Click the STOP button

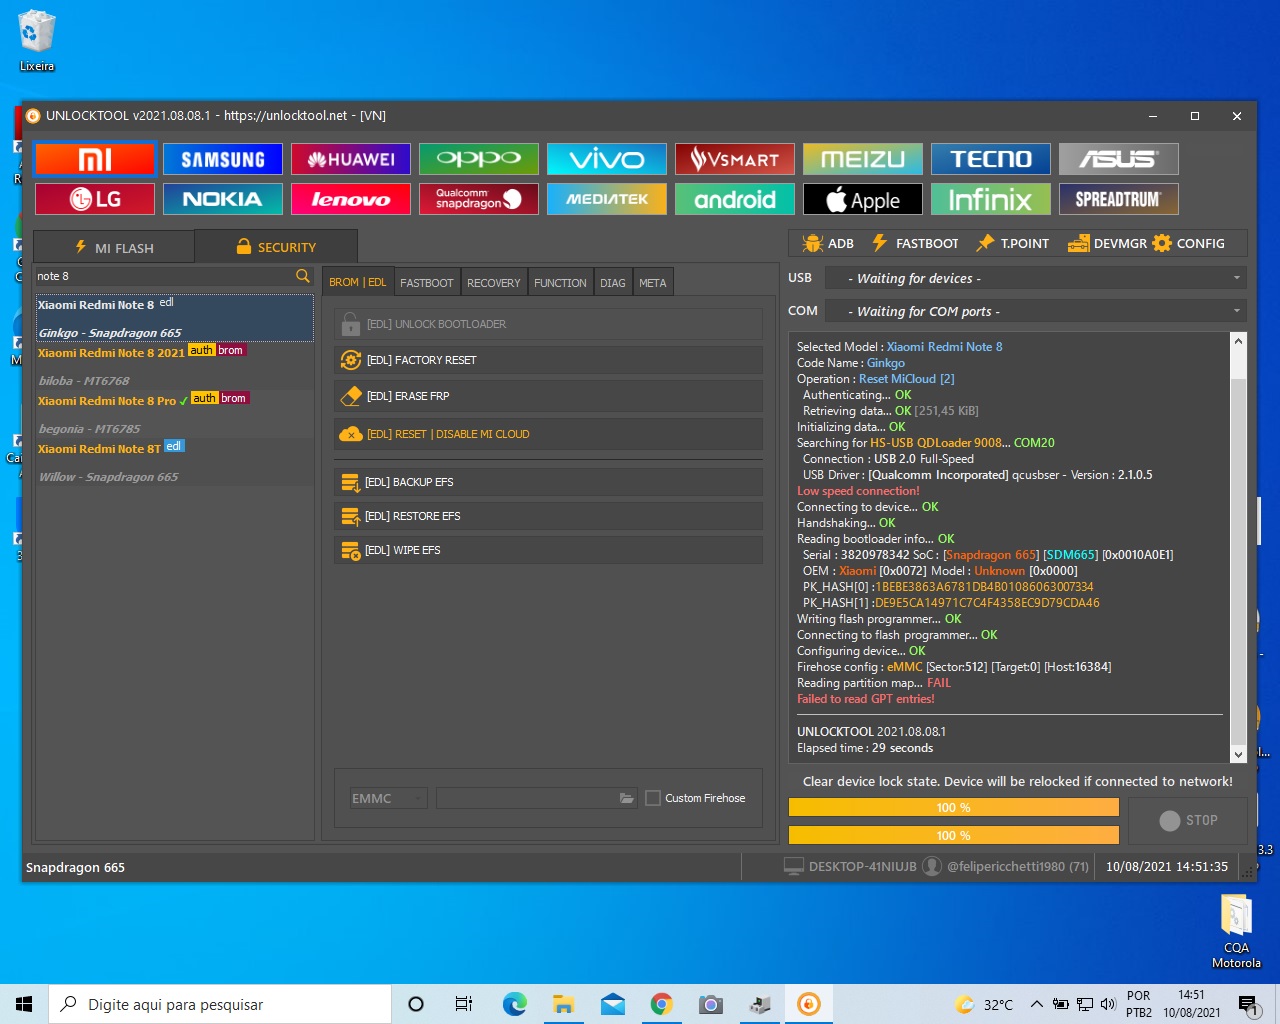(1188, 820)
